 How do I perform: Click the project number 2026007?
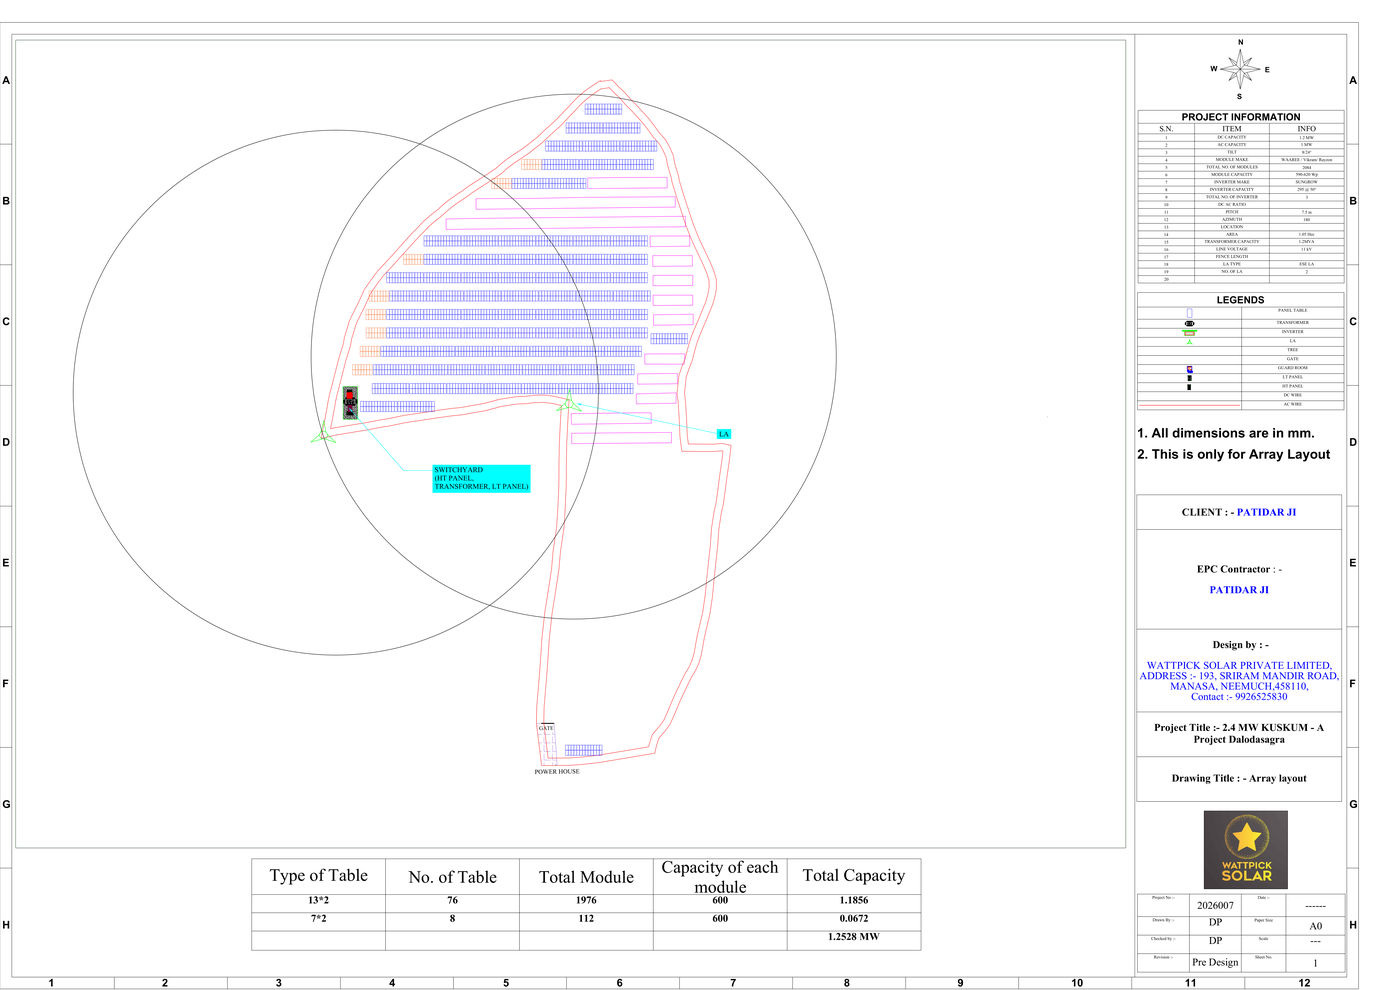point(1215,905)
